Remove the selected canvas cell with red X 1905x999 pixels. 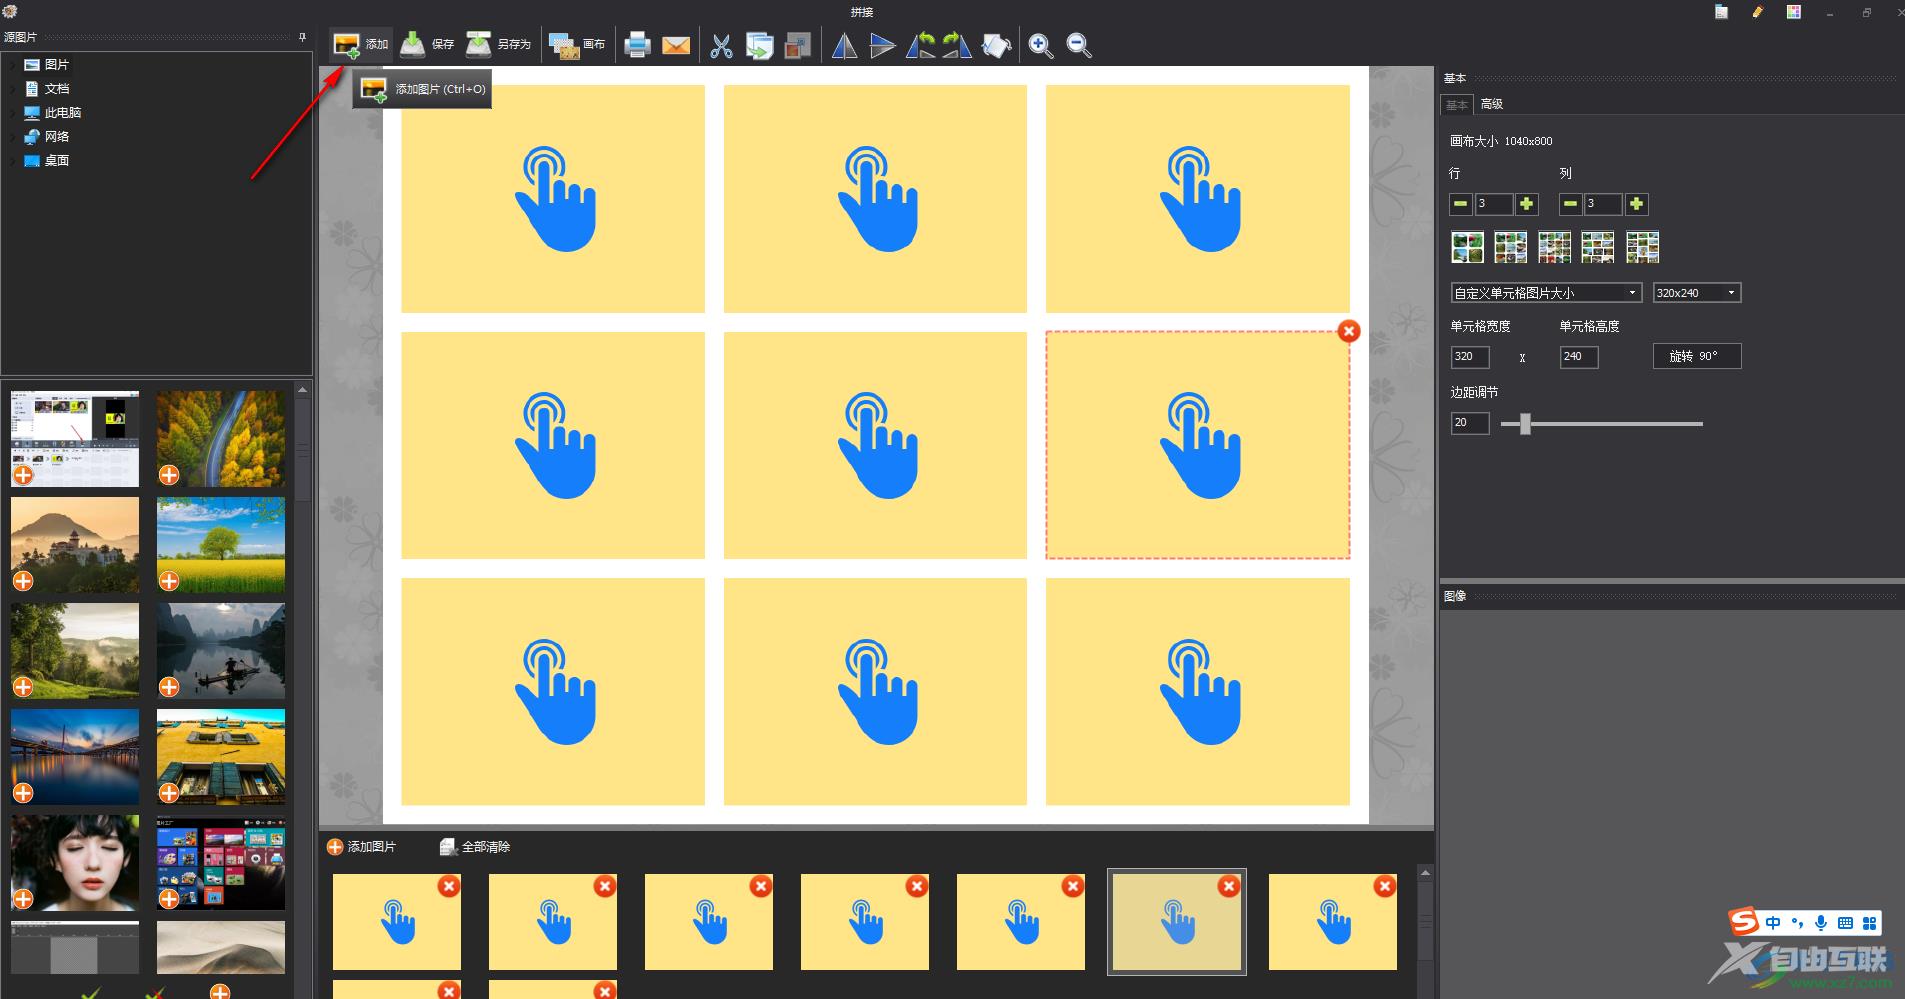tap(1349, 331)
